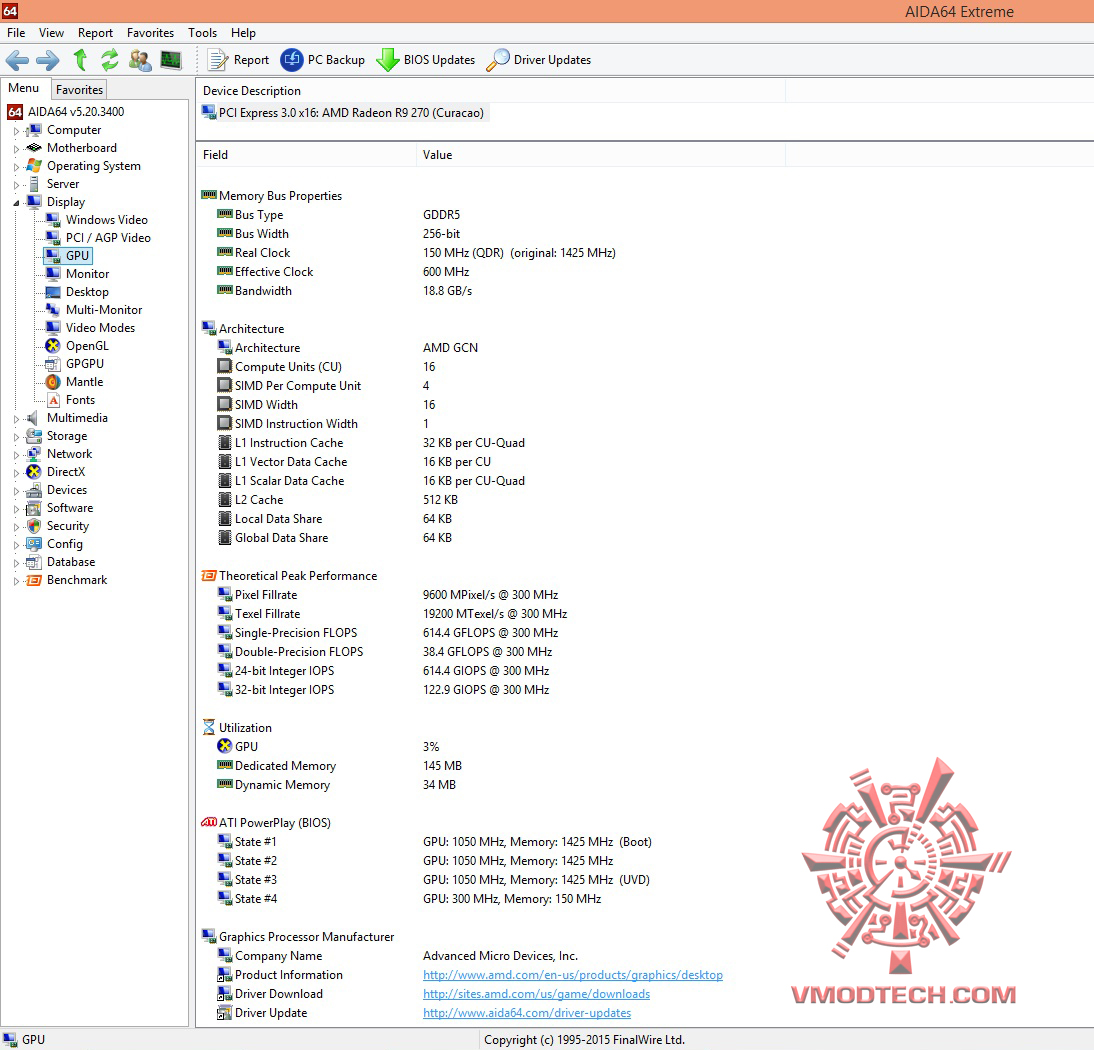Click the Benchmark icon in tree

coord(33,580)
